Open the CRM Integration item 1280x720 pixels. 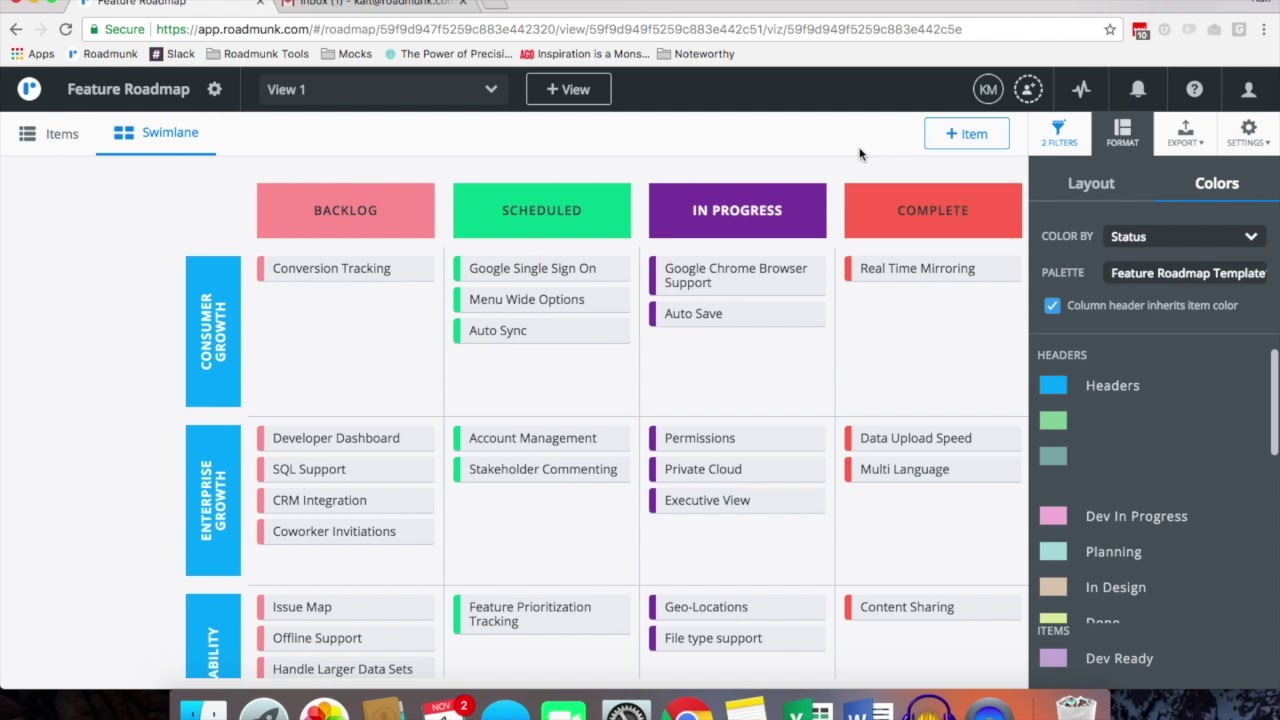[x=345, y=500]
